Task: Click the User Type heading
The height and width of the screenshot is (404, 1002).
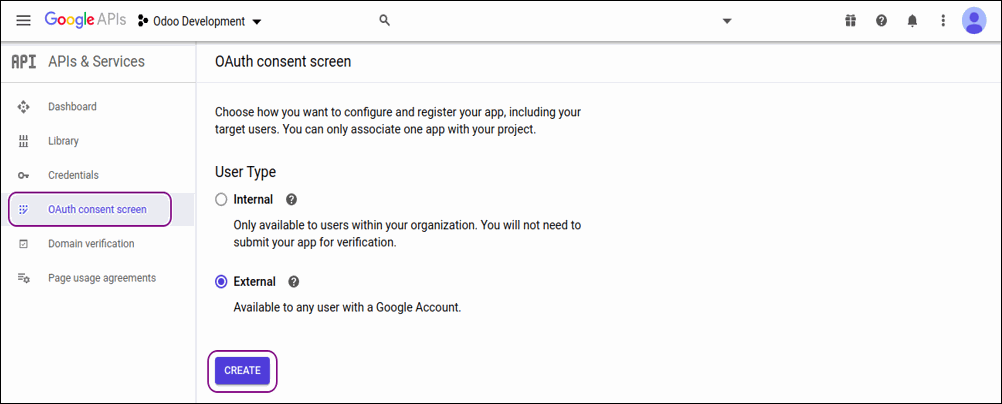Action: pos(245,172)
